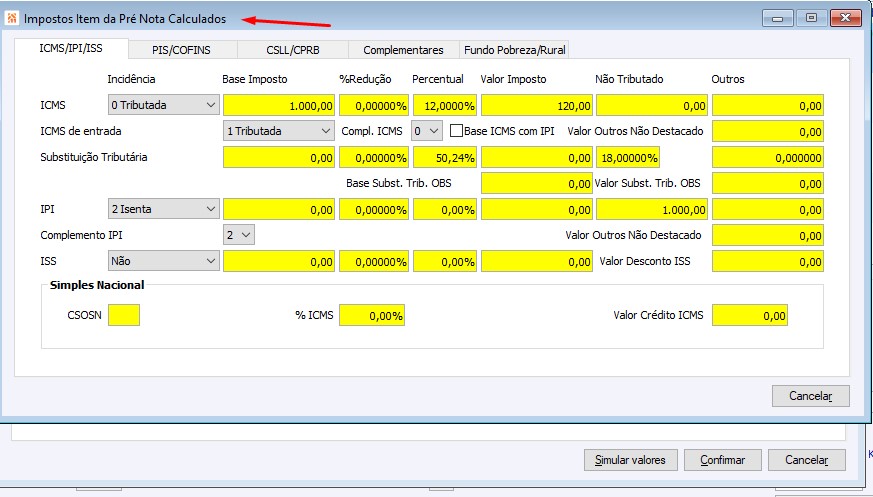Click the ICMS Não Tributado field
This screenshot has width=873, height=497.
652,105
